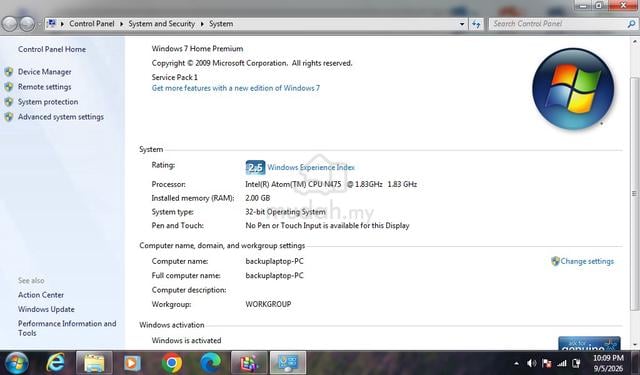Image resolution: width=640 pixels, height=375 pixels.
Task: Click the WORKGROUP value text
Action: click(x=268, y=304)
